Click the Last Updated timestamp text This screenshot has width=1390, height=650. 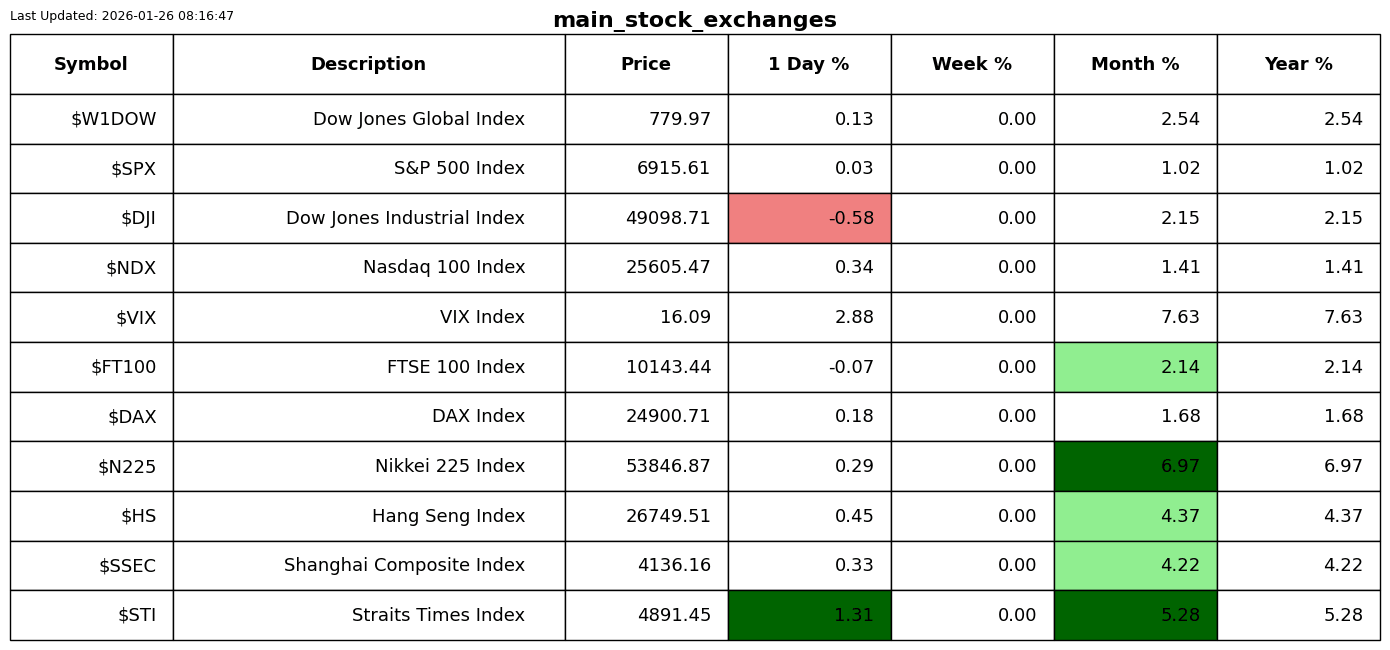pos(122,16)
